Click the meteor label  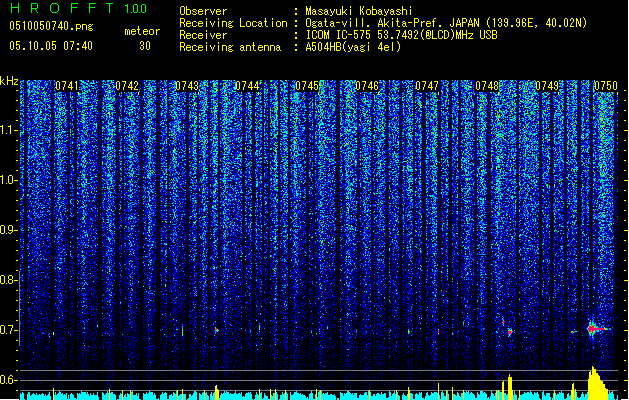coord(142,31)
